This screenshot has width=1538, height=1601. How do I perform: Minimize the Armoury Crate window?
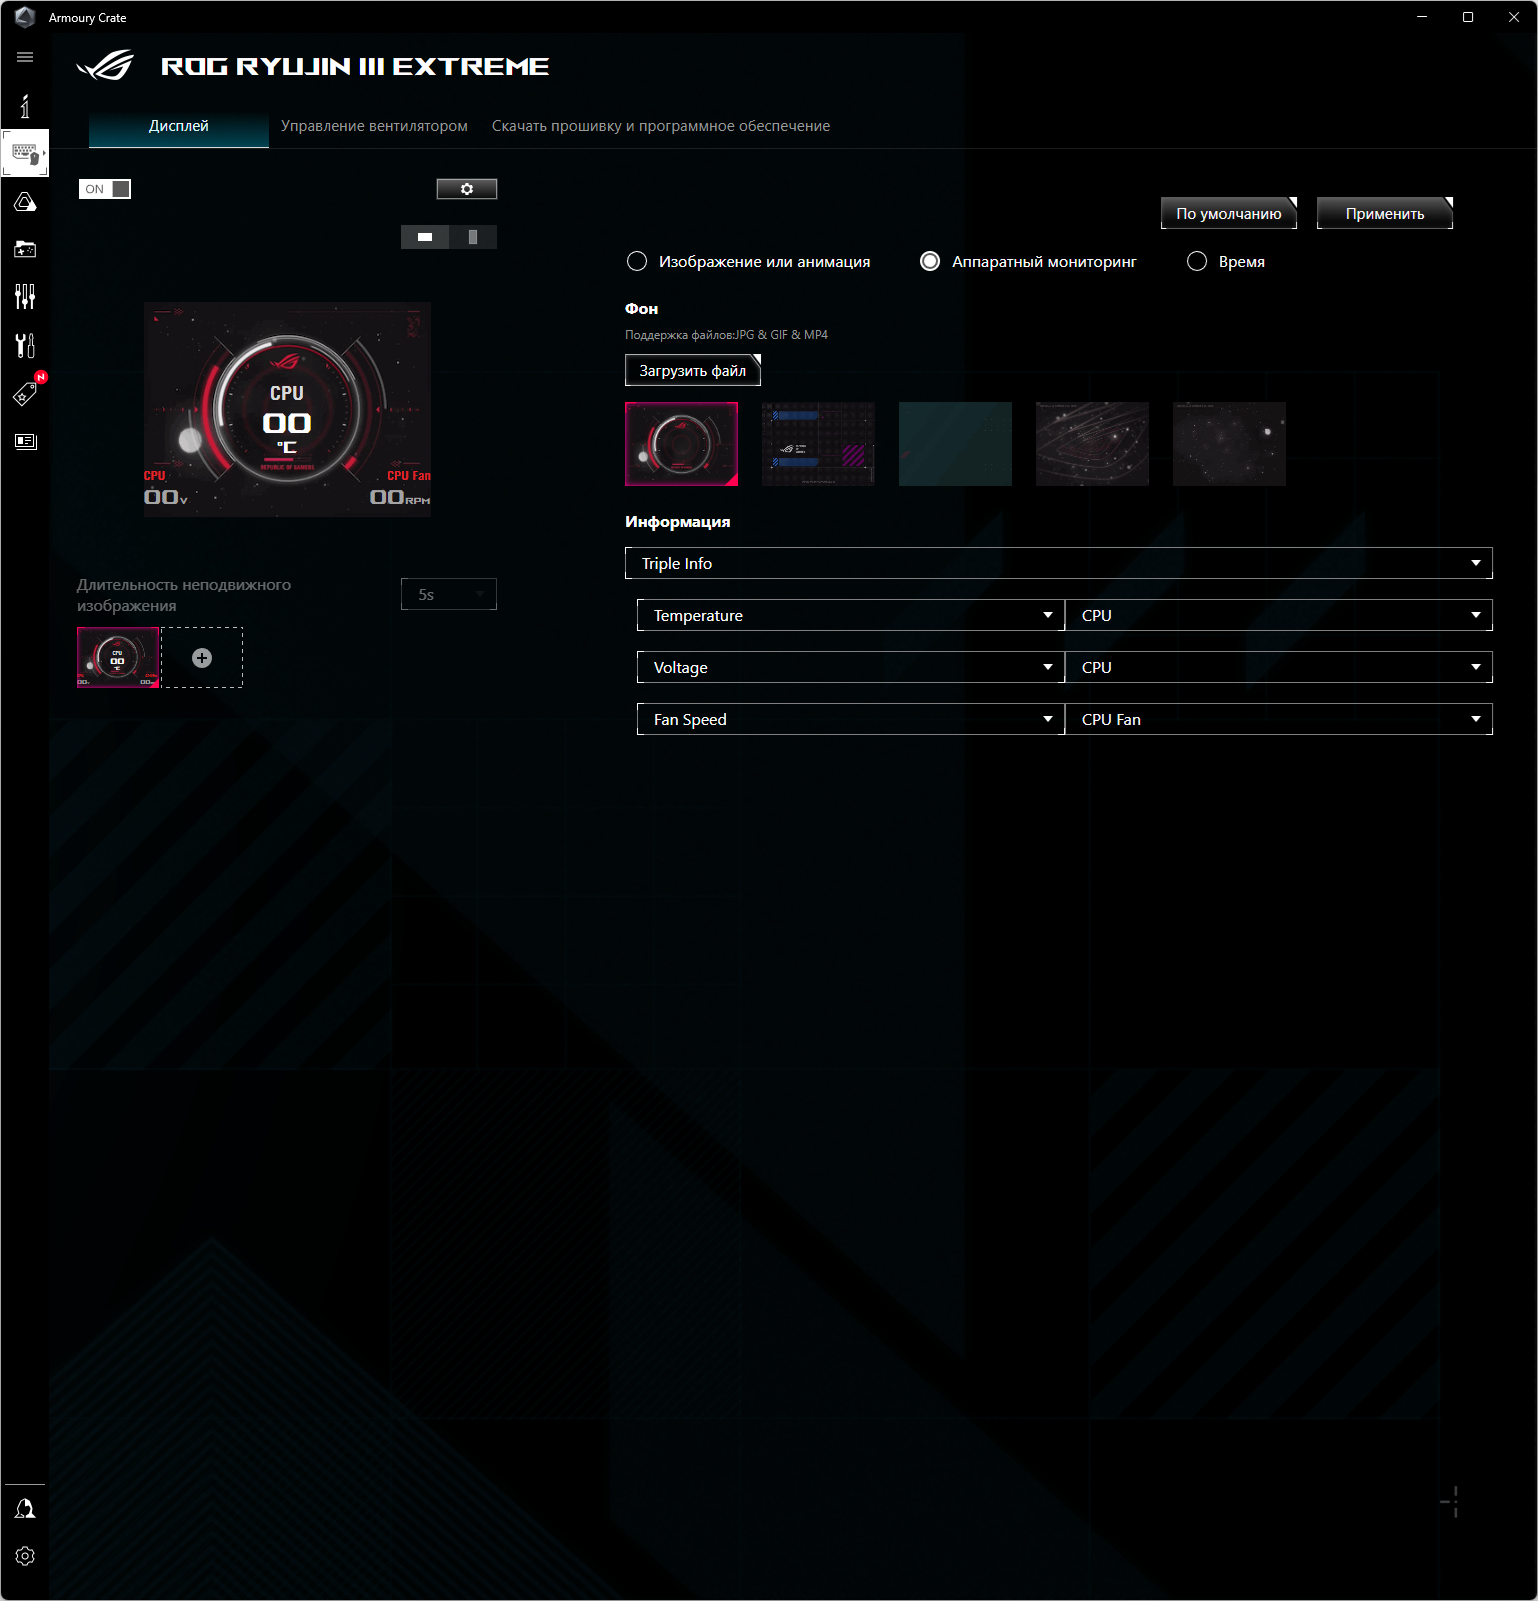(x=1422, y=17)
